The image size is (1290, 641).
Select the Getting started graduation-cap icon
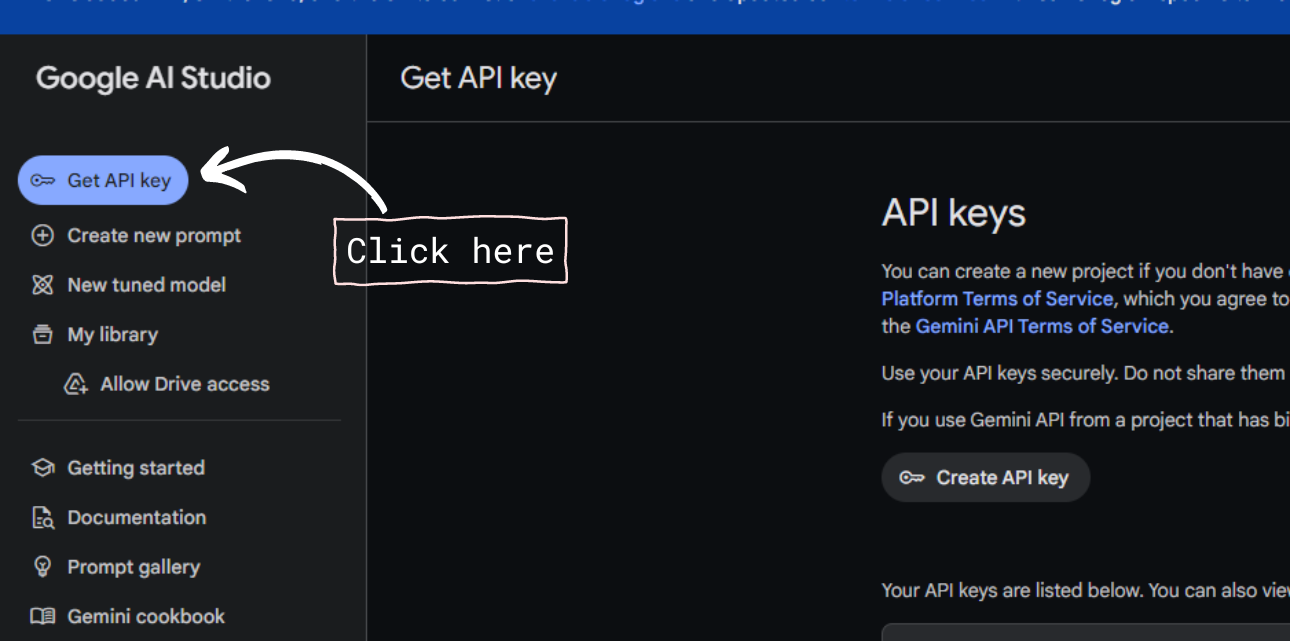[42, 467]
